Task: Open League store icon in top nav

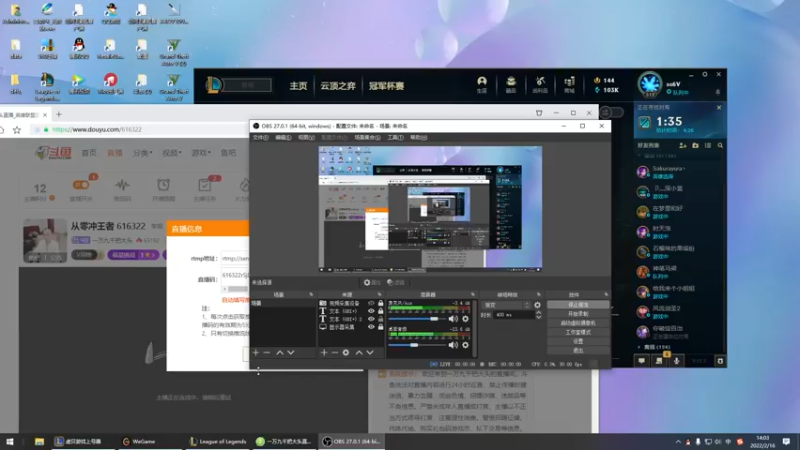Action: click(x=569, y=84)
